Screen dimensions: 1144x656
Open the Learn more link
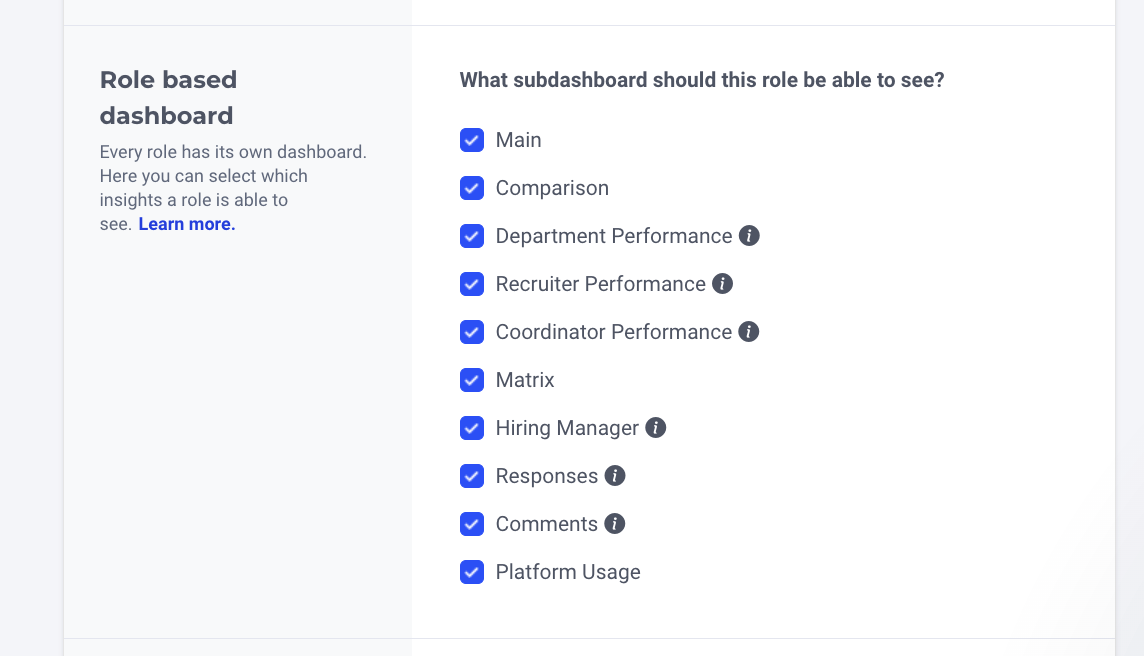pos(187,224)
